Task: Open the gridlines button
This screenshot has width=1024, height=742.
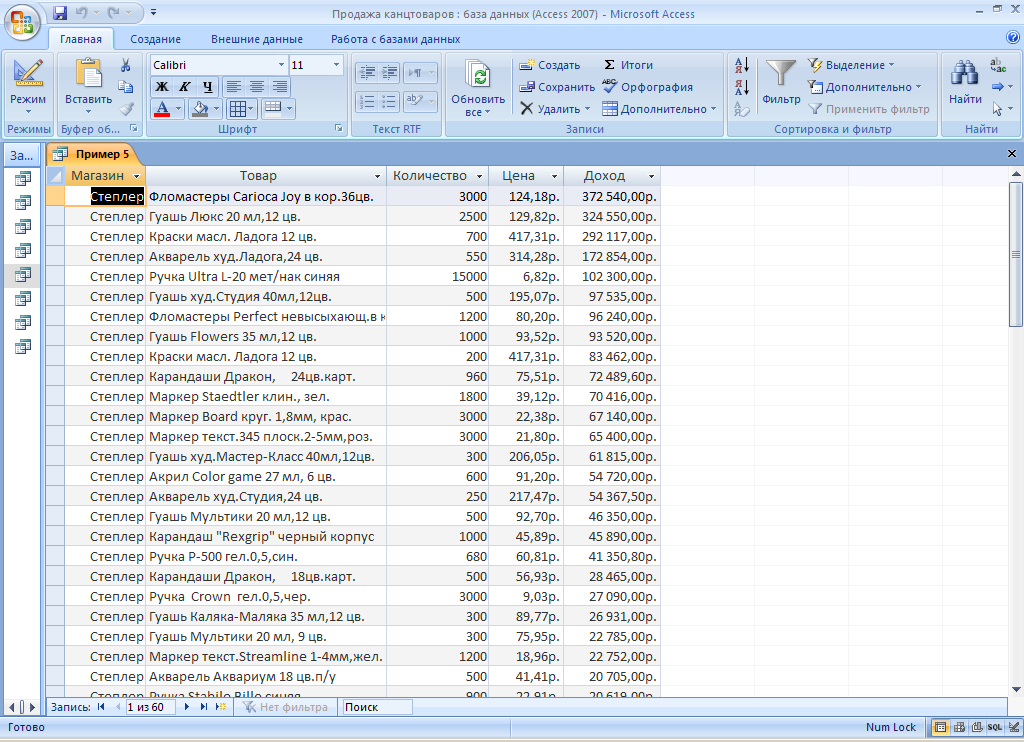Action: 242,109
